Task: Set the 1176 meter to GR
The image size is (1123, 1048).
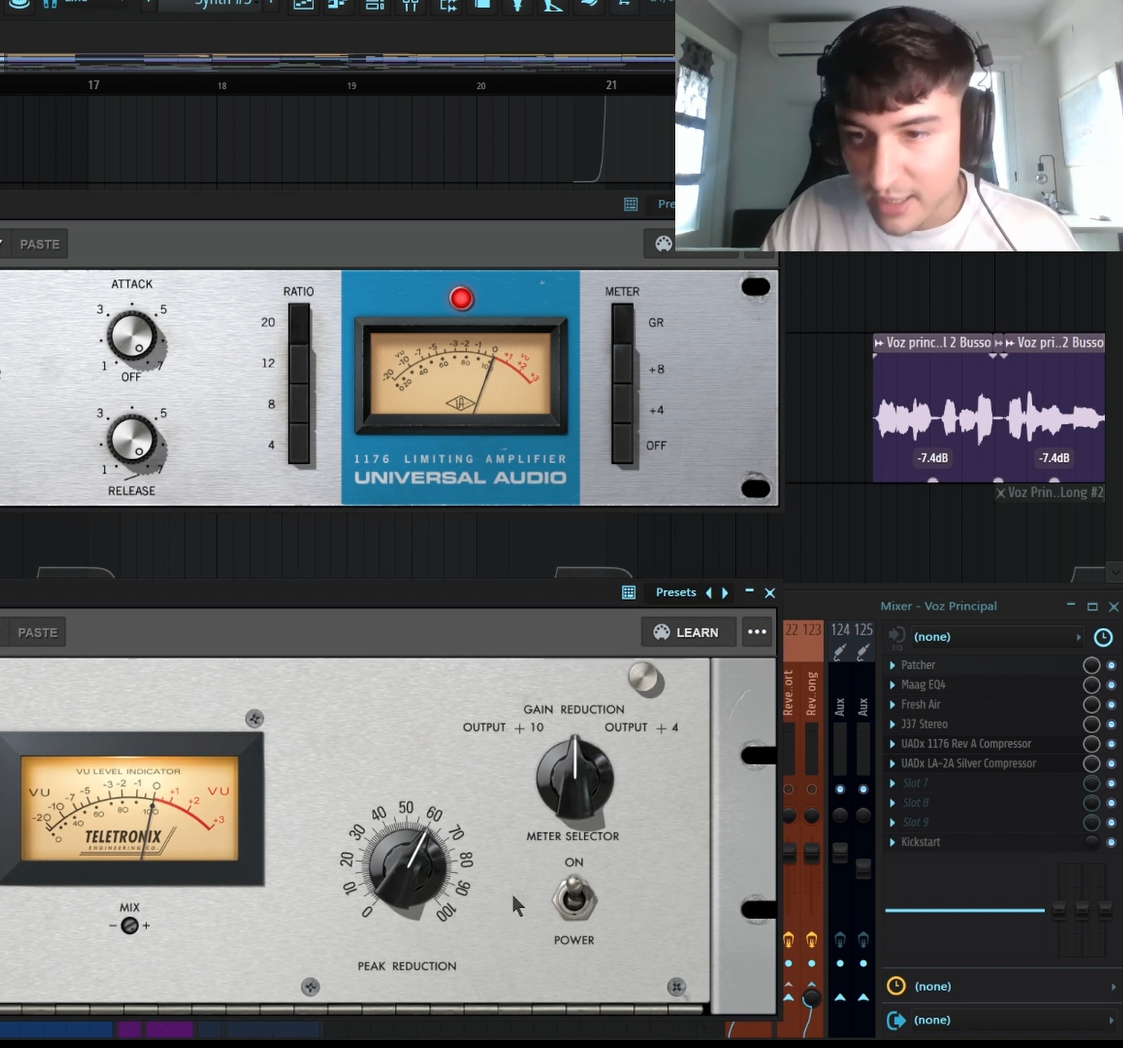Action: tap(623, 323)
